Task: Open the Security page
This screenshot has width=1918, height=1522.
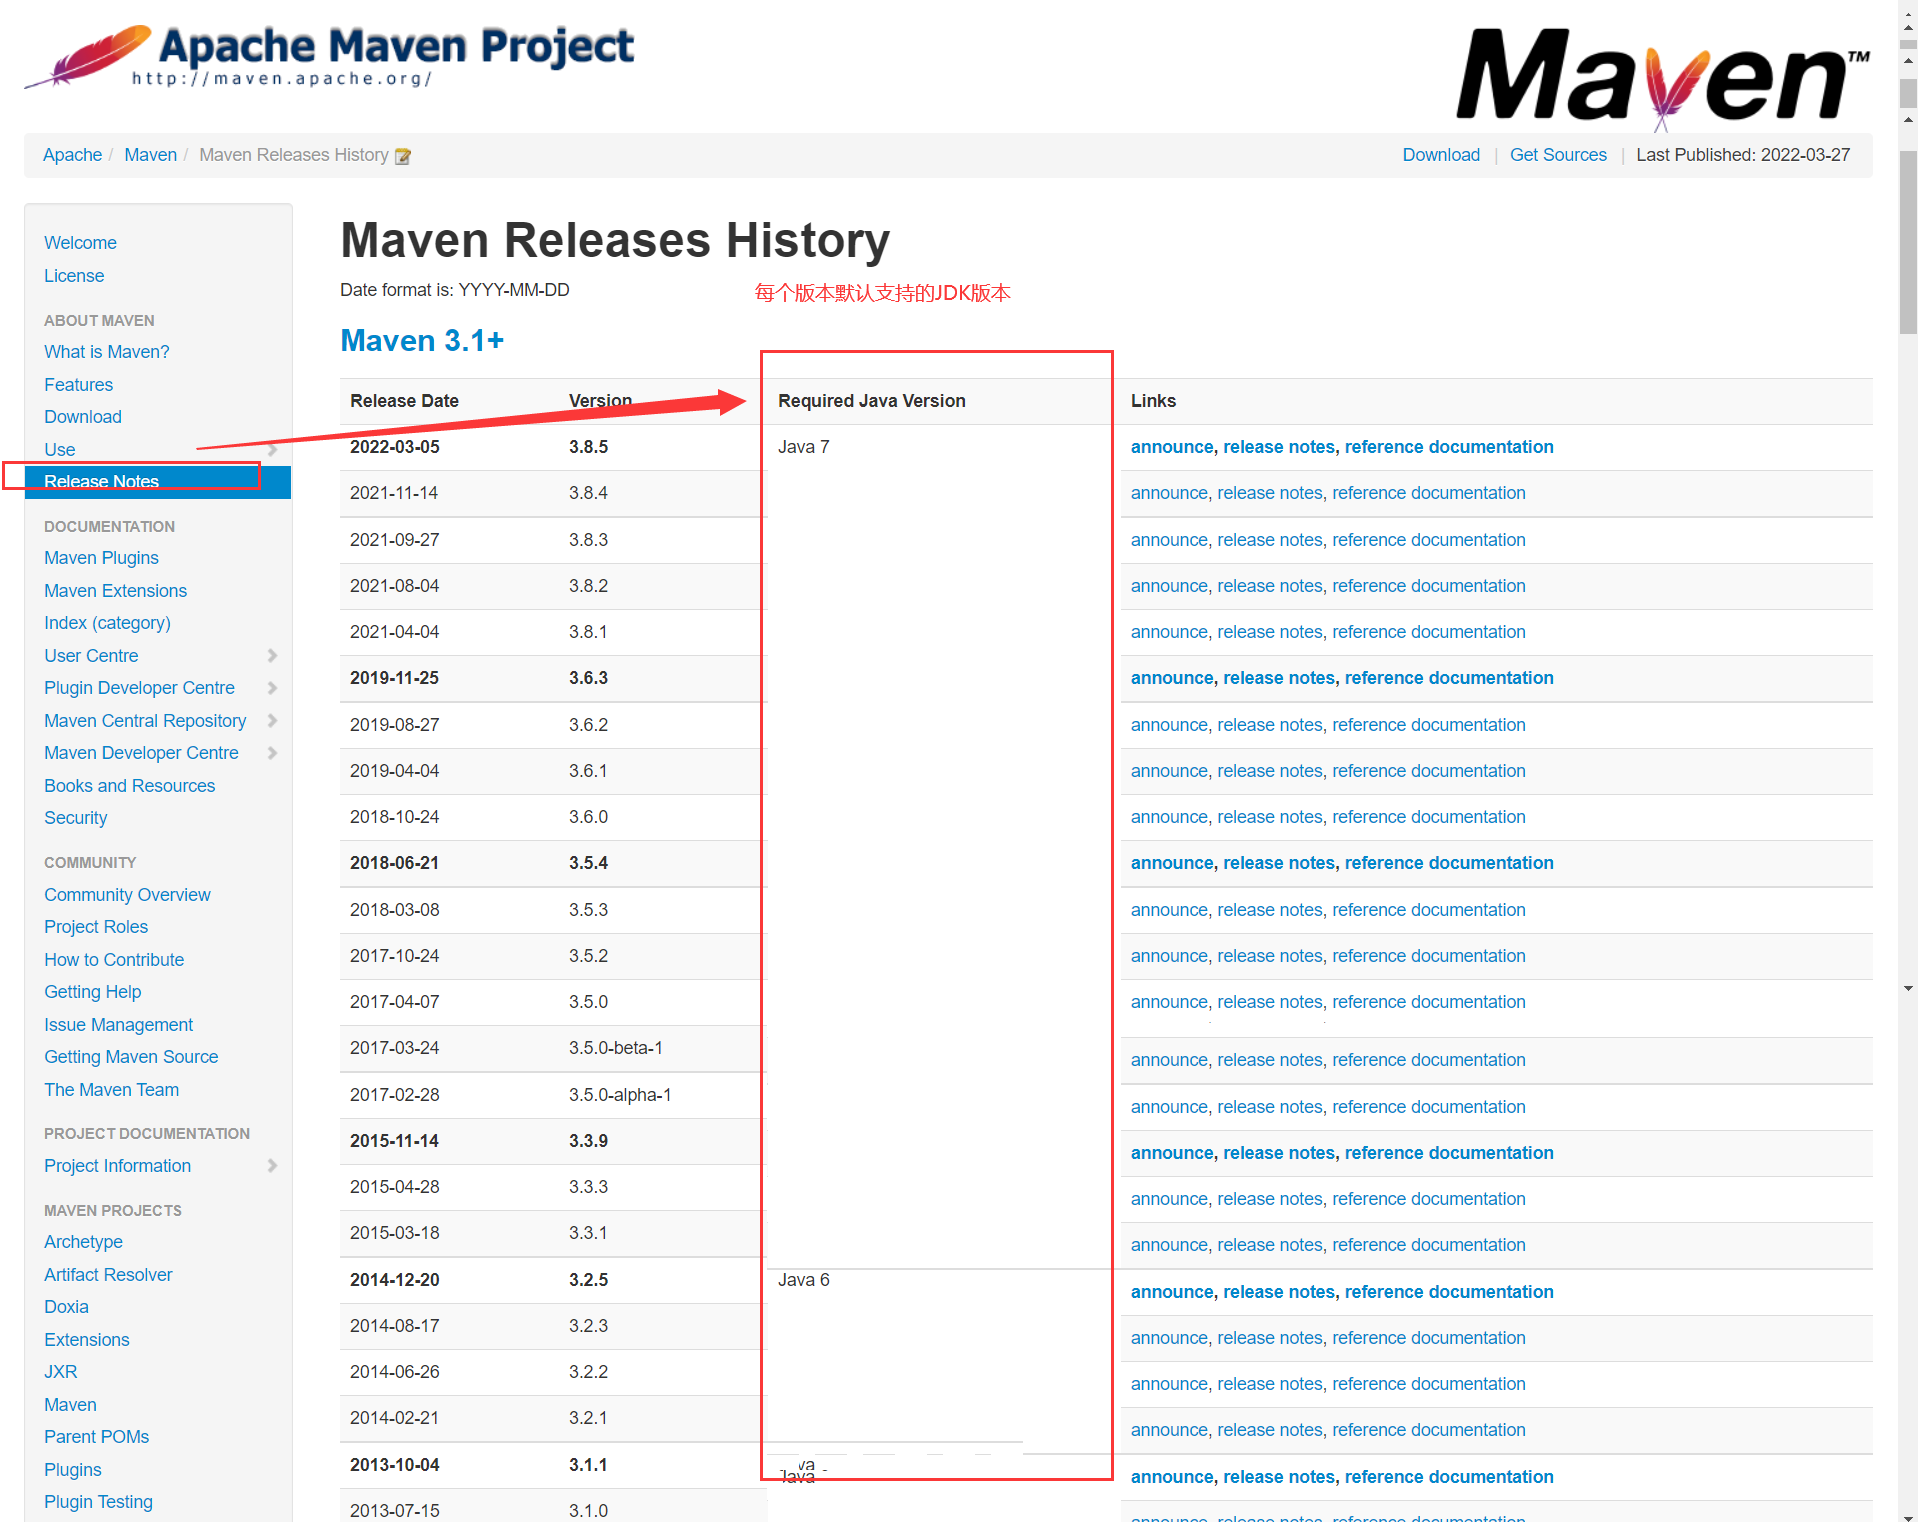Action: pyautogui.click(x=75, y=818)
